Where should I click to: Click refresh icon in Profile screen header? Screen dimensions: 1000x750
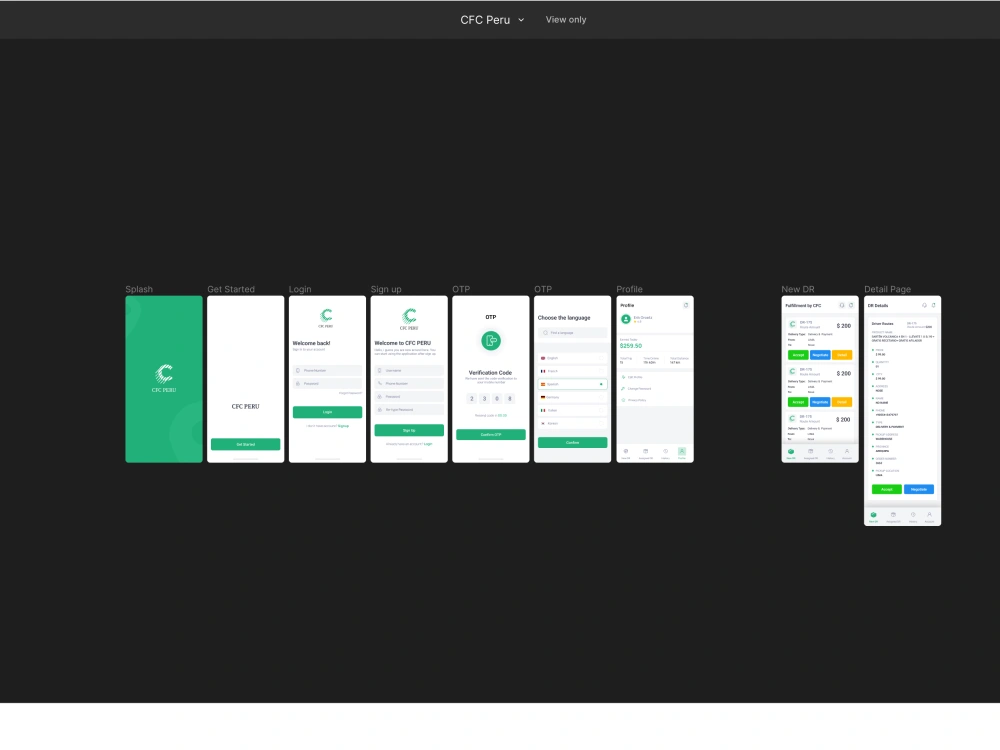tap(686, 305)
